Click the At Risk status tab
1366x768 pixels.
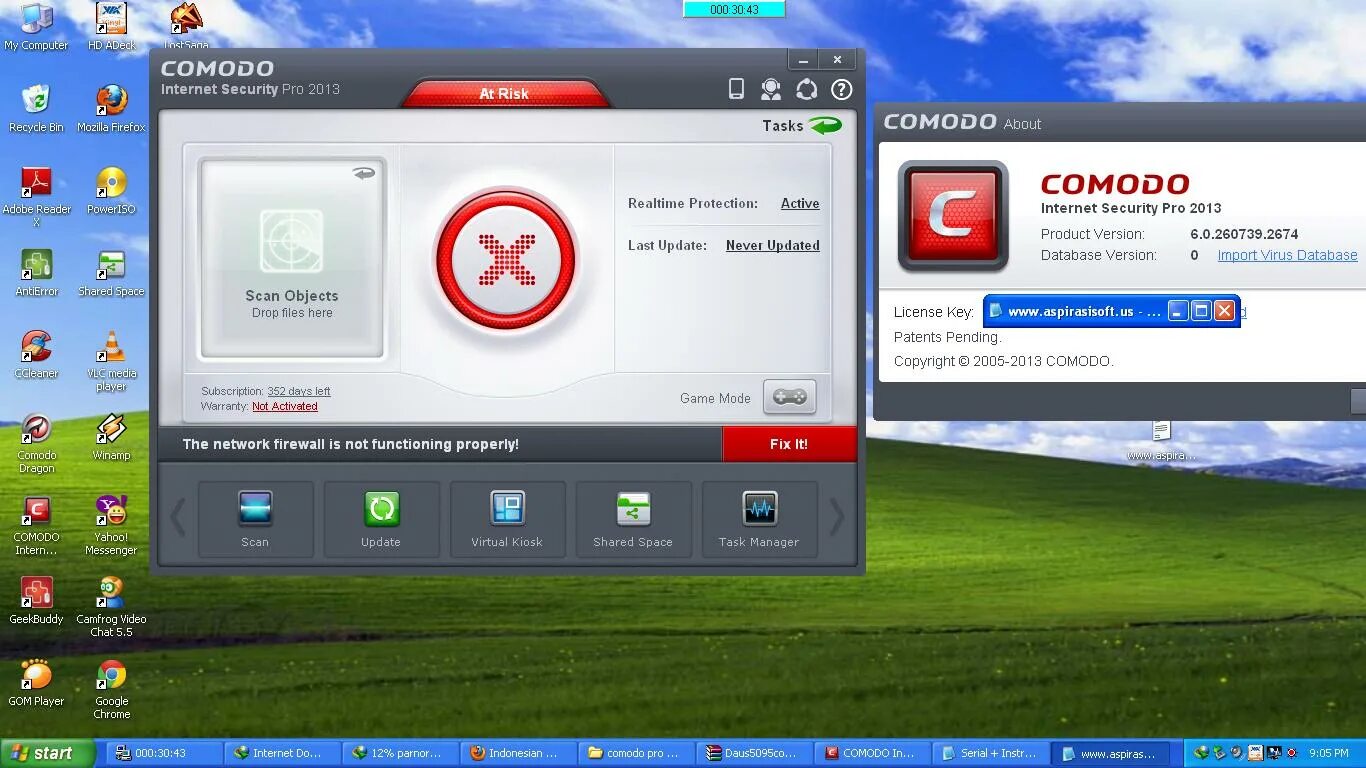click(x=505, y=93)
